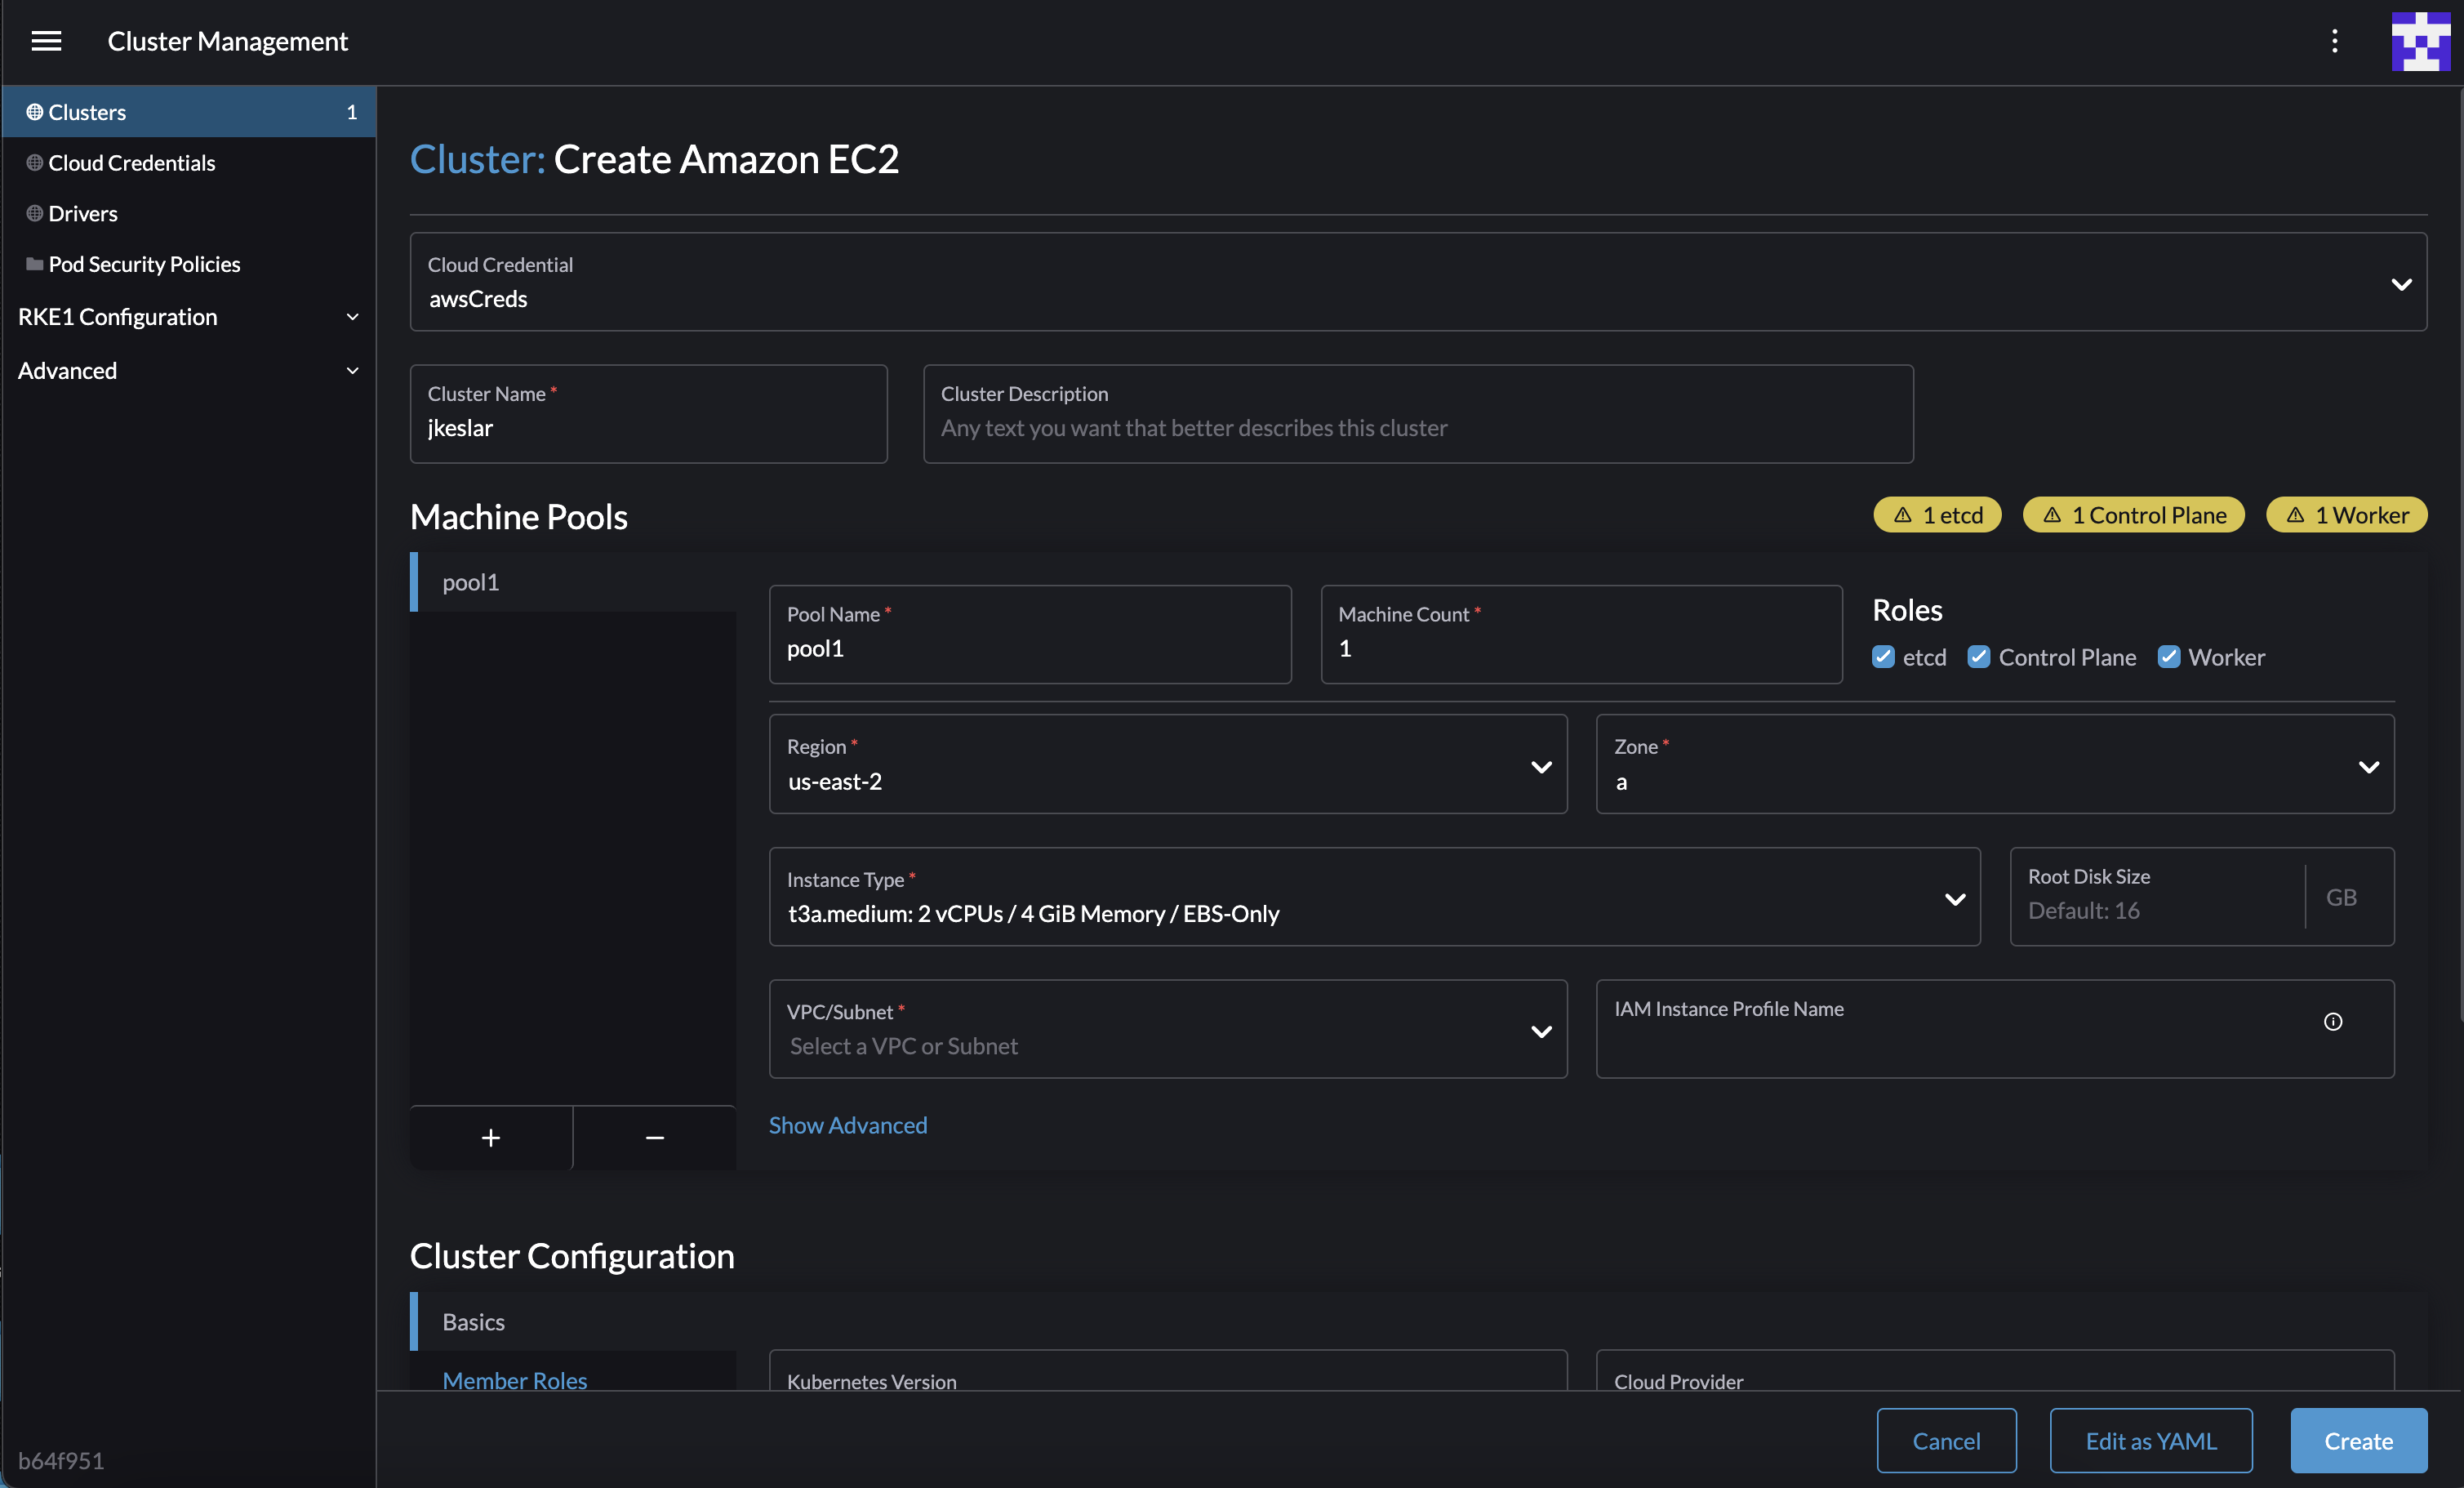Image resolution: width=2464 pixels, height=1488 pixels.
Task: Disable the Control Plane role
Action: 1979,657
